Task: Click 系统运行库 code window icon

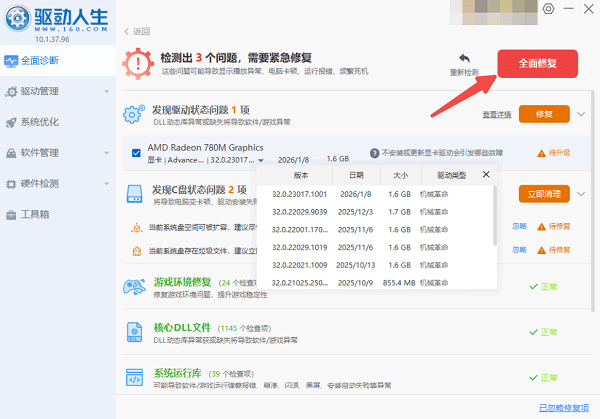Action: pyautogui.click(x=134, y=378)
